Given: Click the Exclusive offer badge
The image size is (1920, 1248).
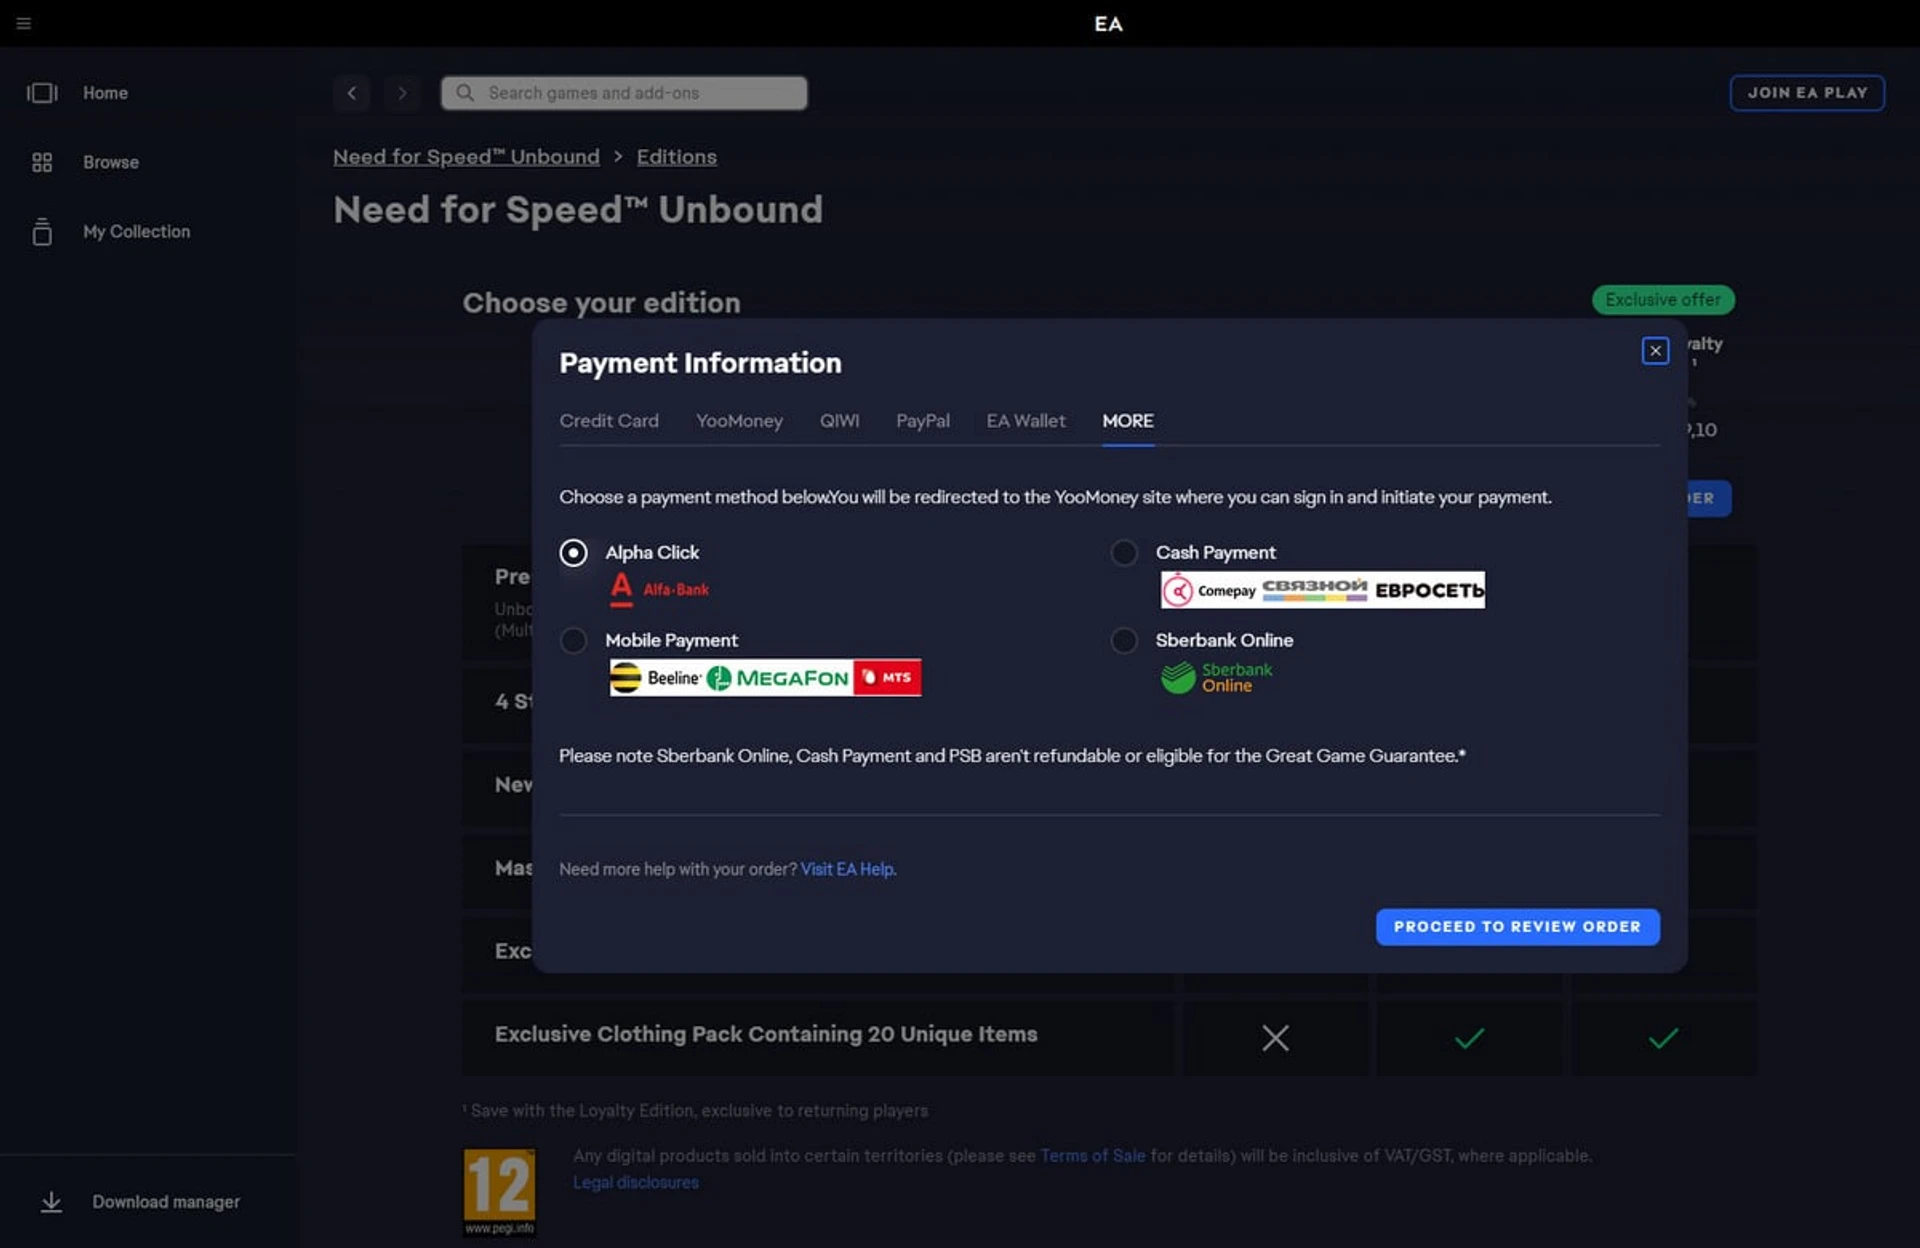Looking at the screenshot, I should click(1663, 300).
